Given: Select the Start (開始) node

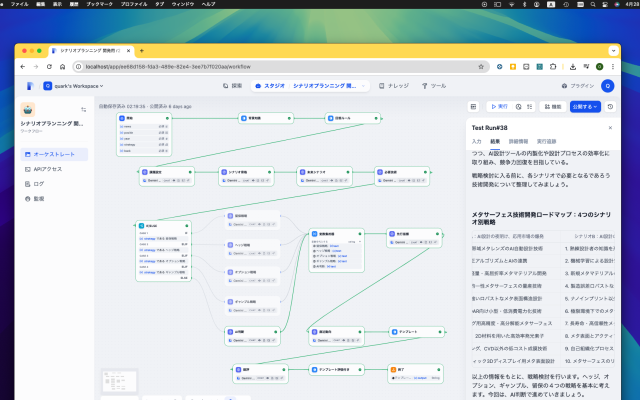Looking at the screenshot, I should point(144,134).
